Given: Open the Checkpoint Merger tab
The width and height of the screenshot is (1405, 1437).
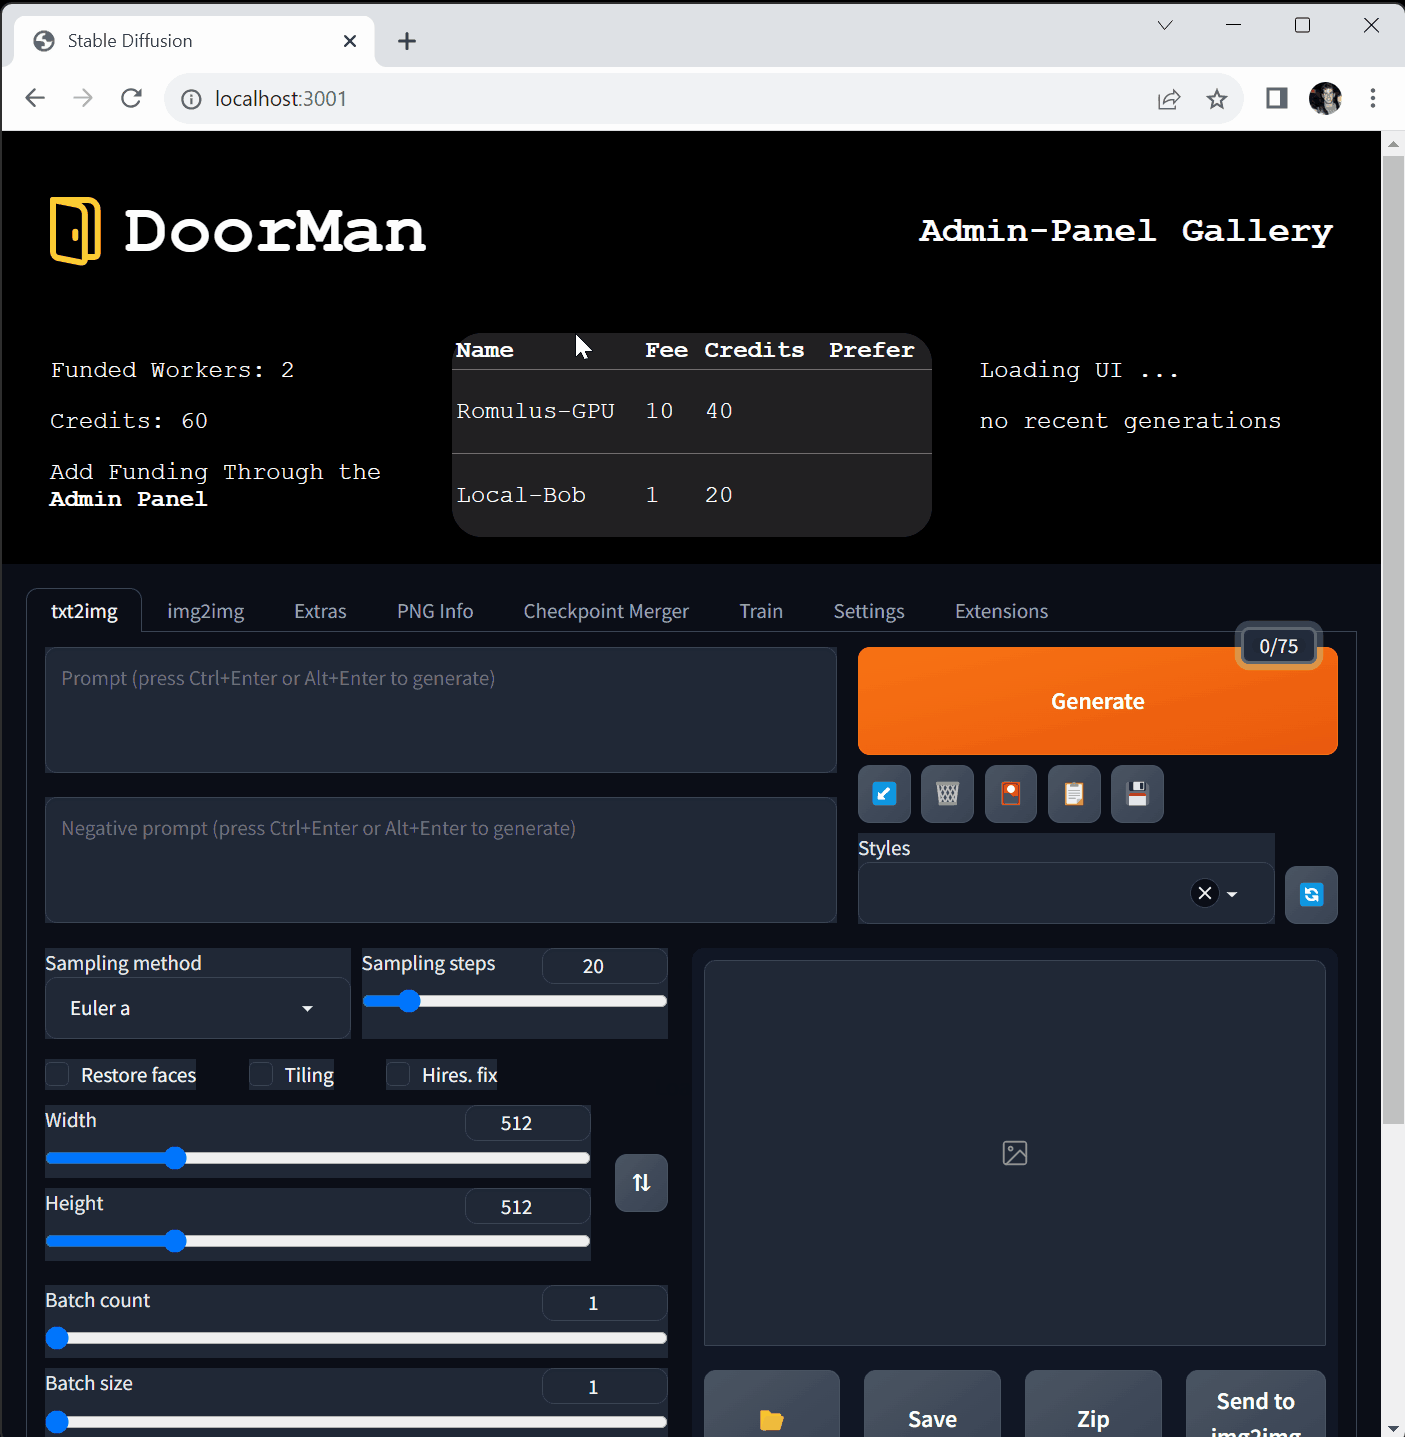Looking at the screenshot, I should click(606, 611).
